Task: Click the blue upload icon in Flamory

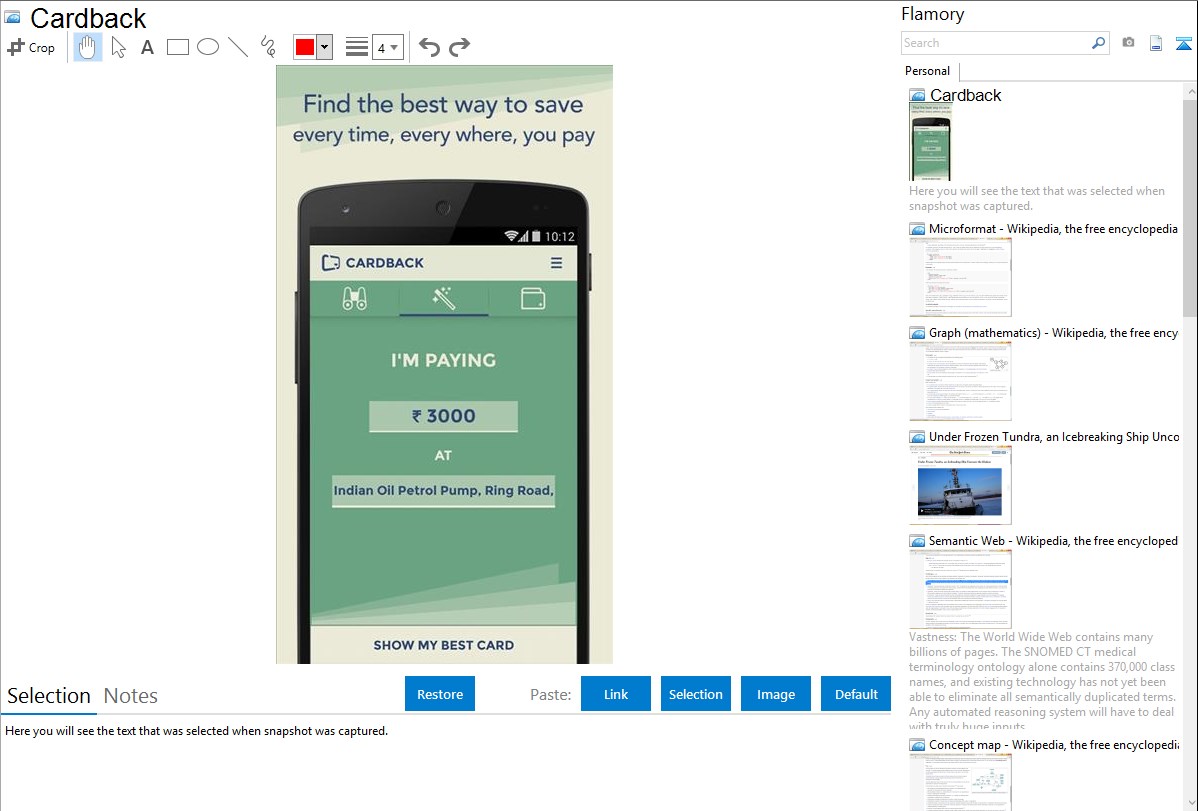Action: click(x=1183, y=43)
